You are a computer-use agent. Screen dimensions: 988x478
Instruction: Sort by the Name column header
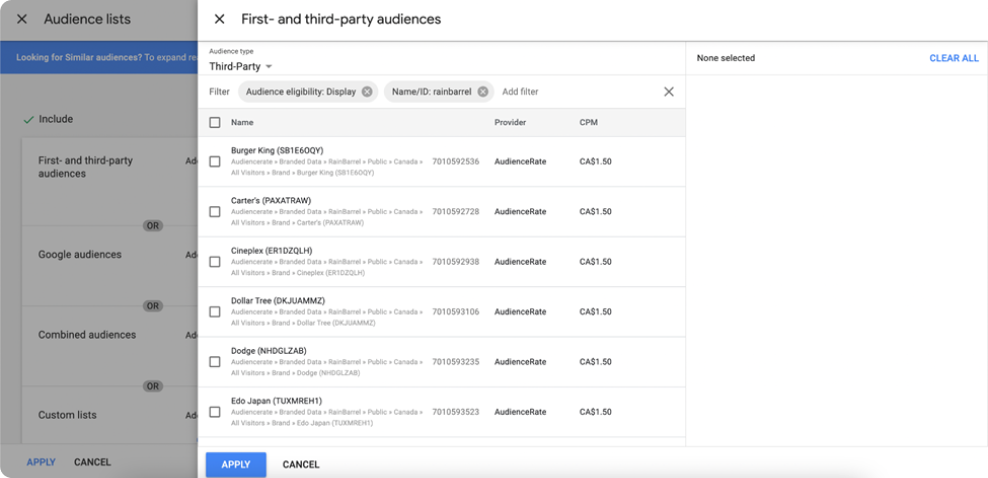pos(242,123)
